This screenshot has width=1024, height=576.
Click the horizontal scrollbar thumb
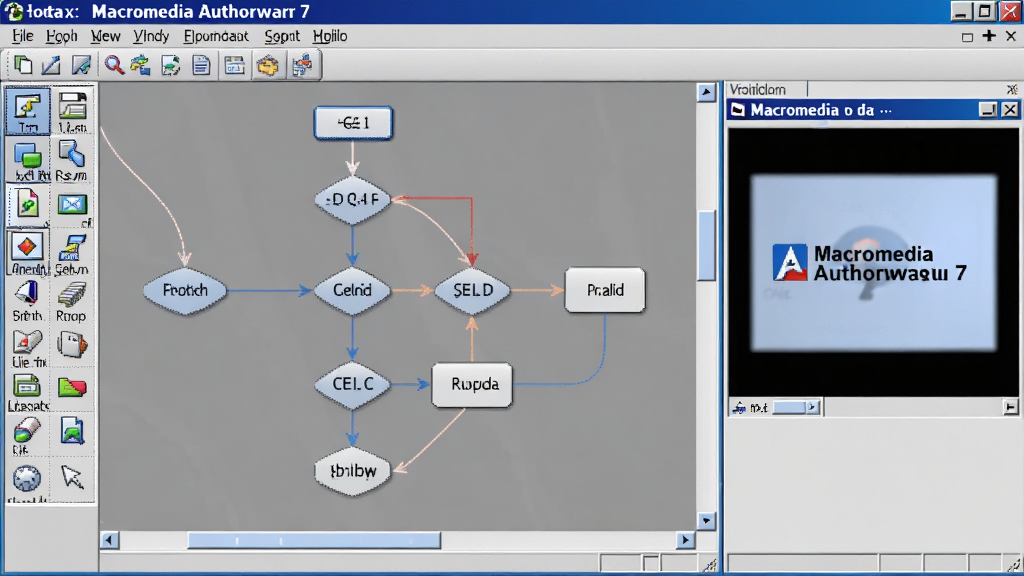[314, 540]
